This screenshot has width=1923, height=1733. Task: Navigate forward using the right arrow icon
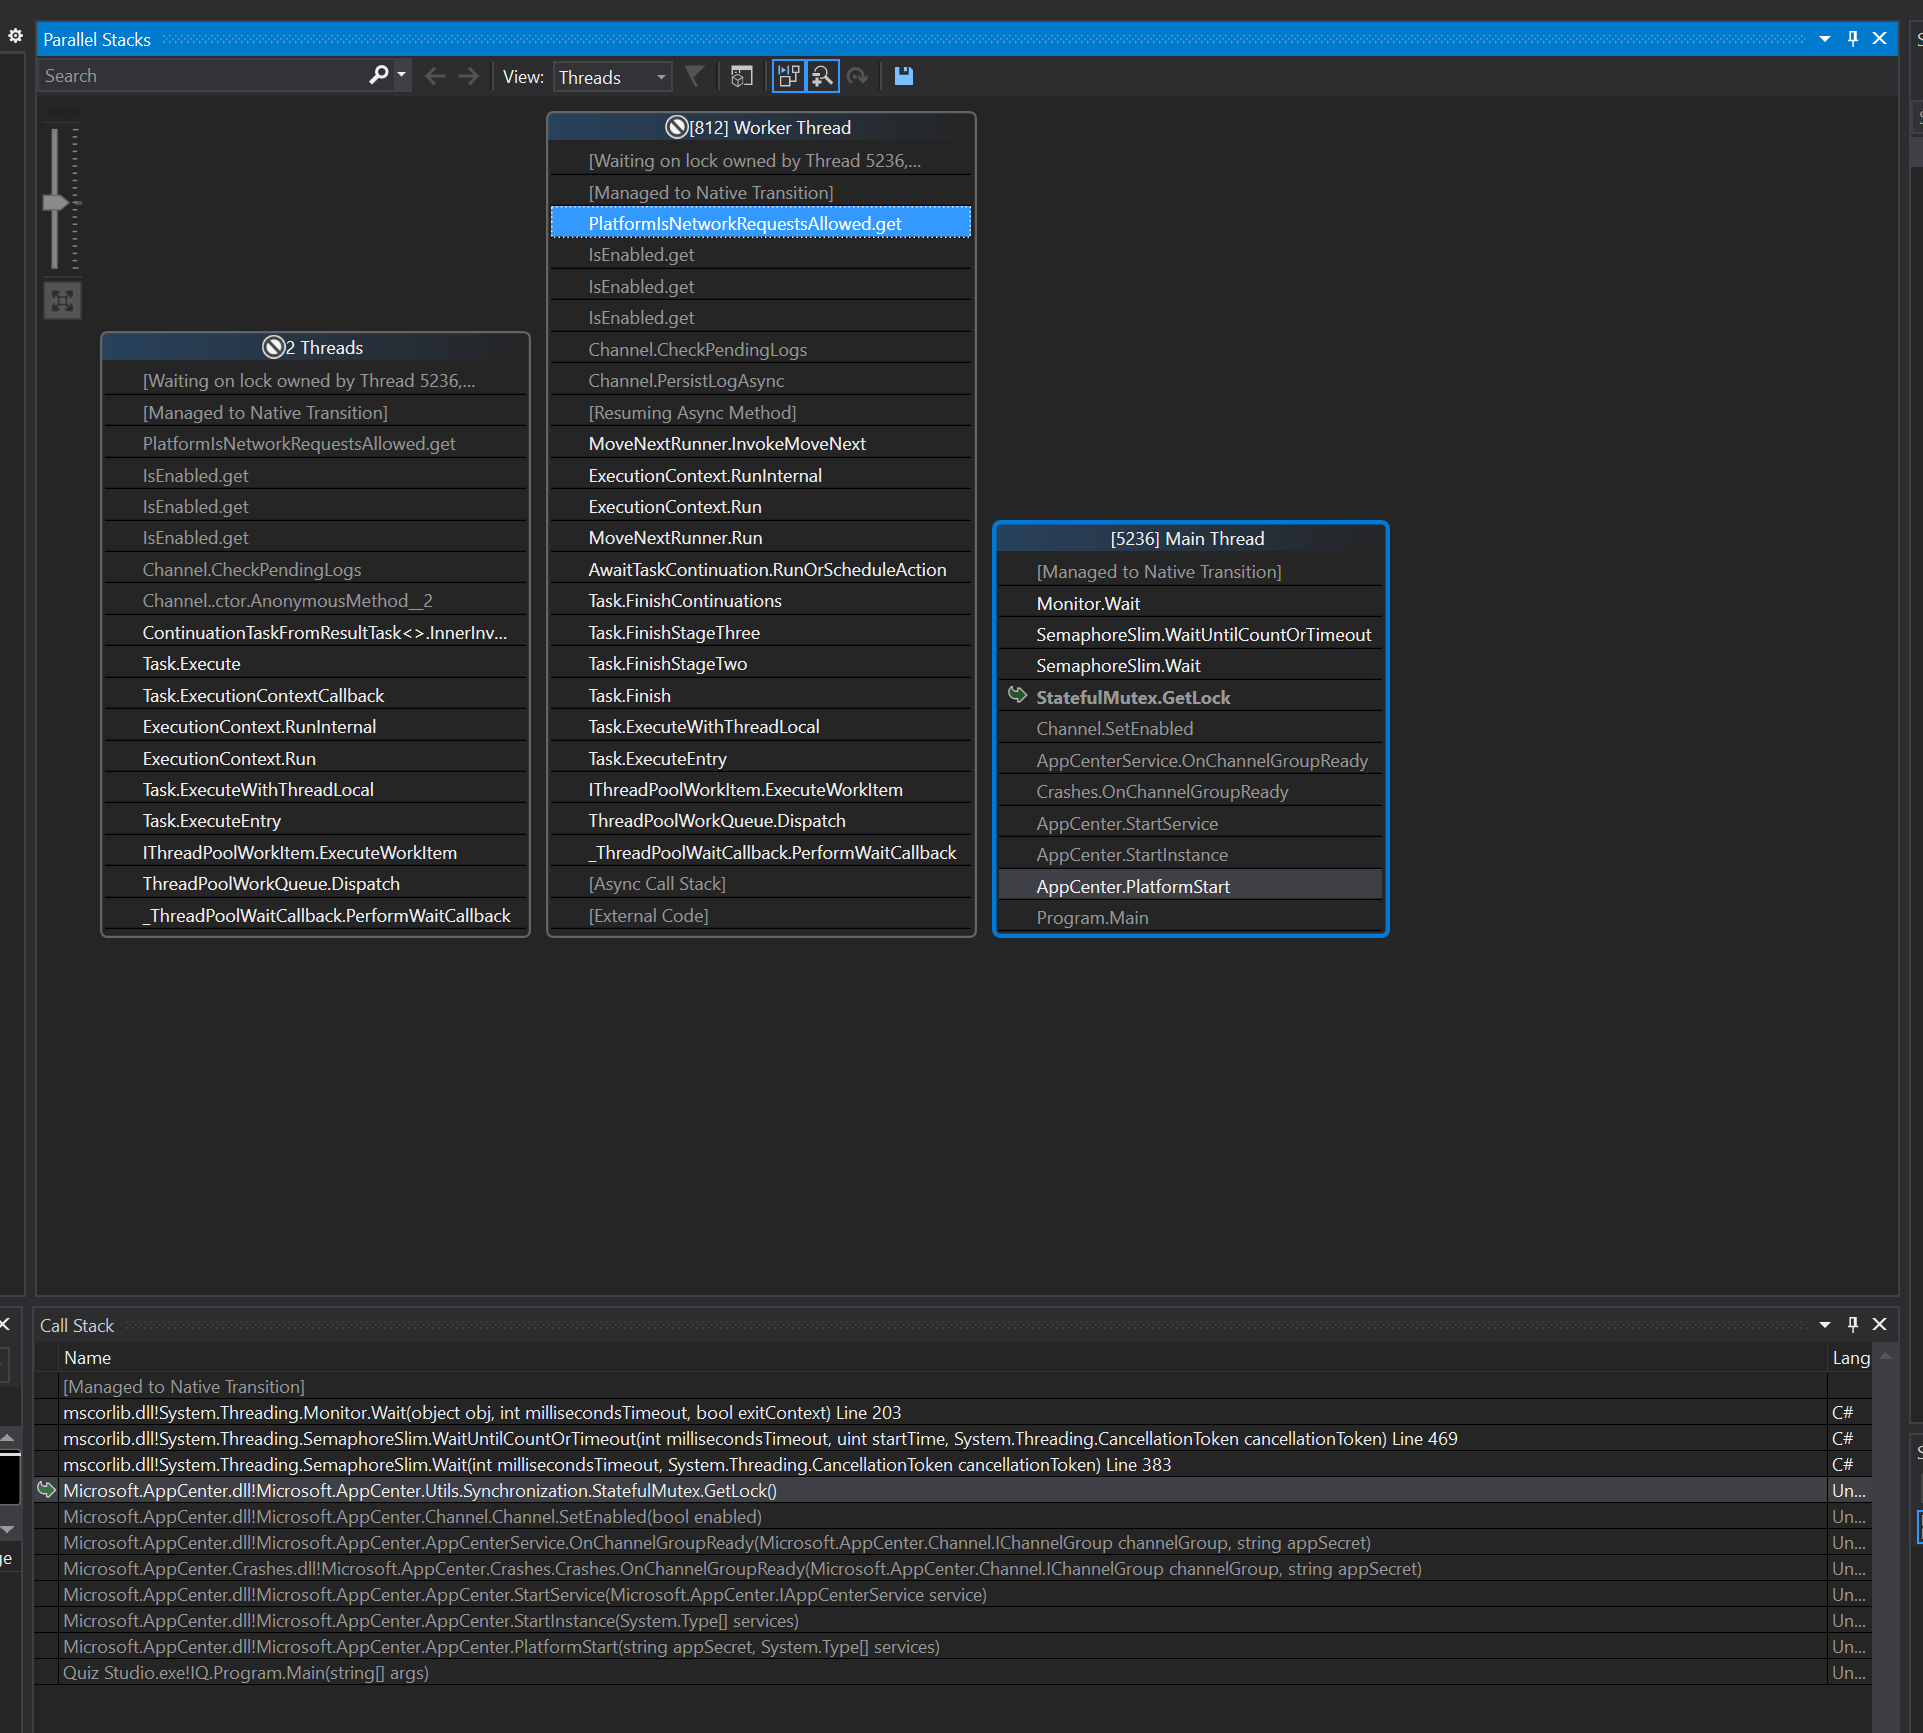468,75
